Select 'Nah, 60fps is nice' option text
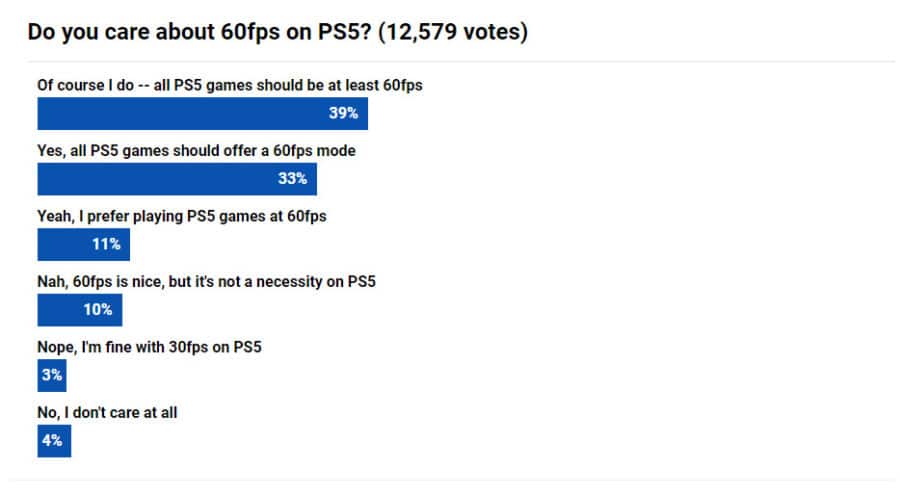900x494 pixels. coord(206,281)
